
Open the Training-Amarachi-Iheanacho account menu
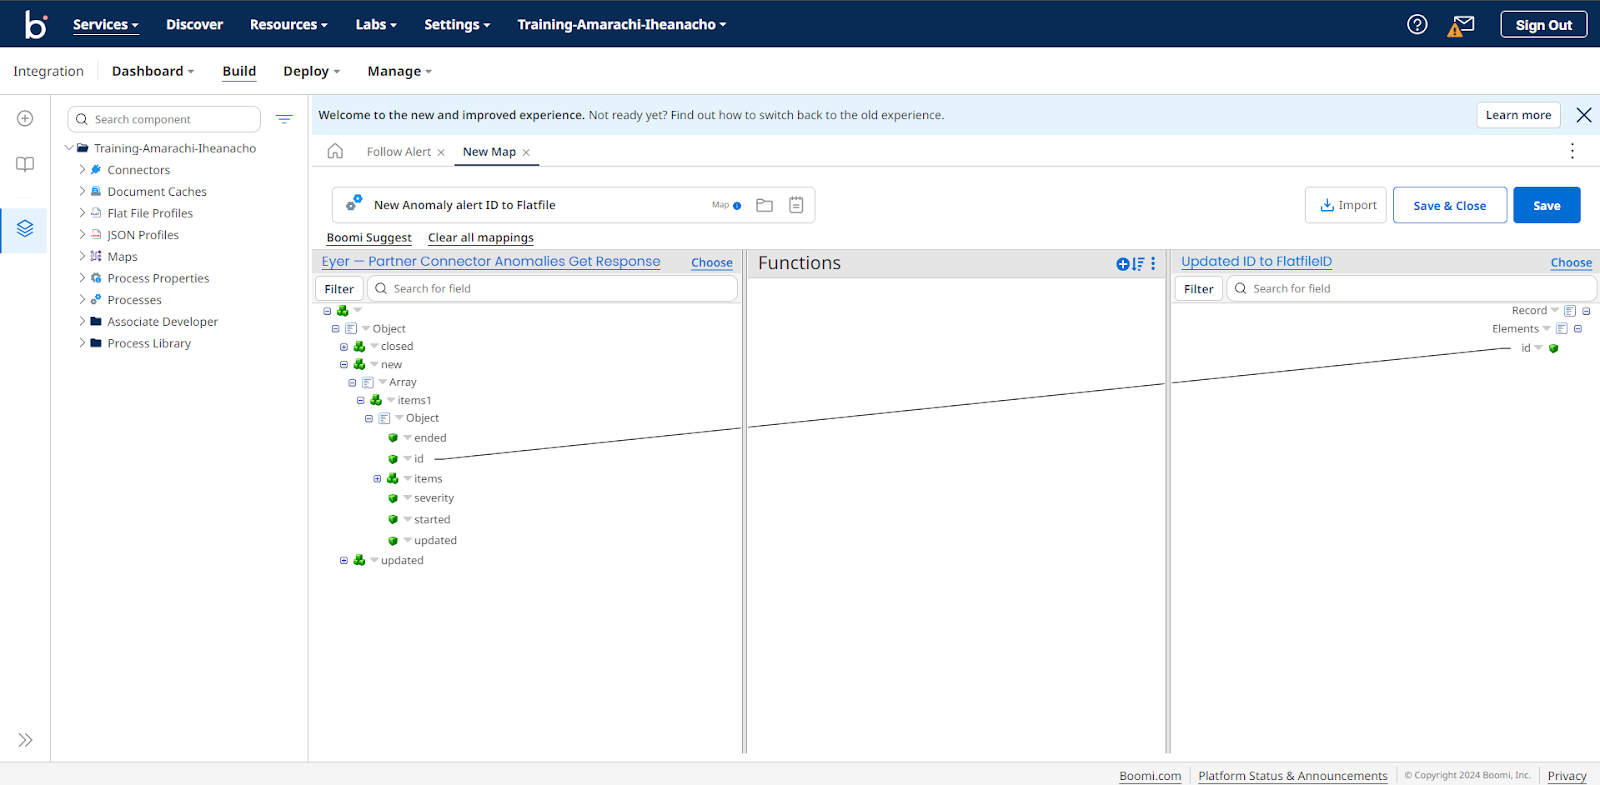point(621,24)
